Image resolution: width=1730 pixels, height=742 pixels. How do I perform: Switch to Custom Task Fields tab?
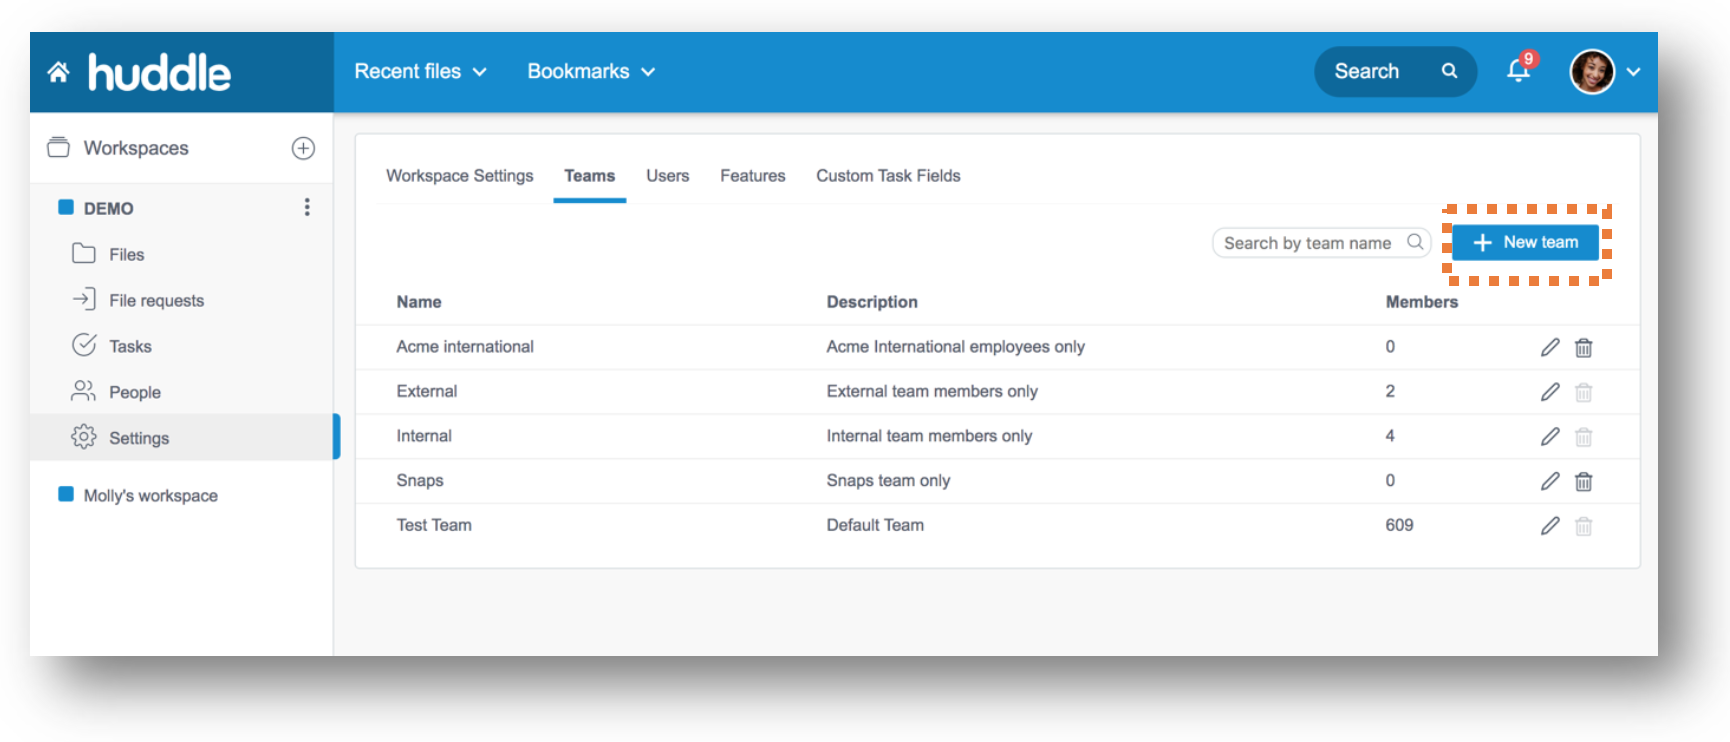(888, 176)
